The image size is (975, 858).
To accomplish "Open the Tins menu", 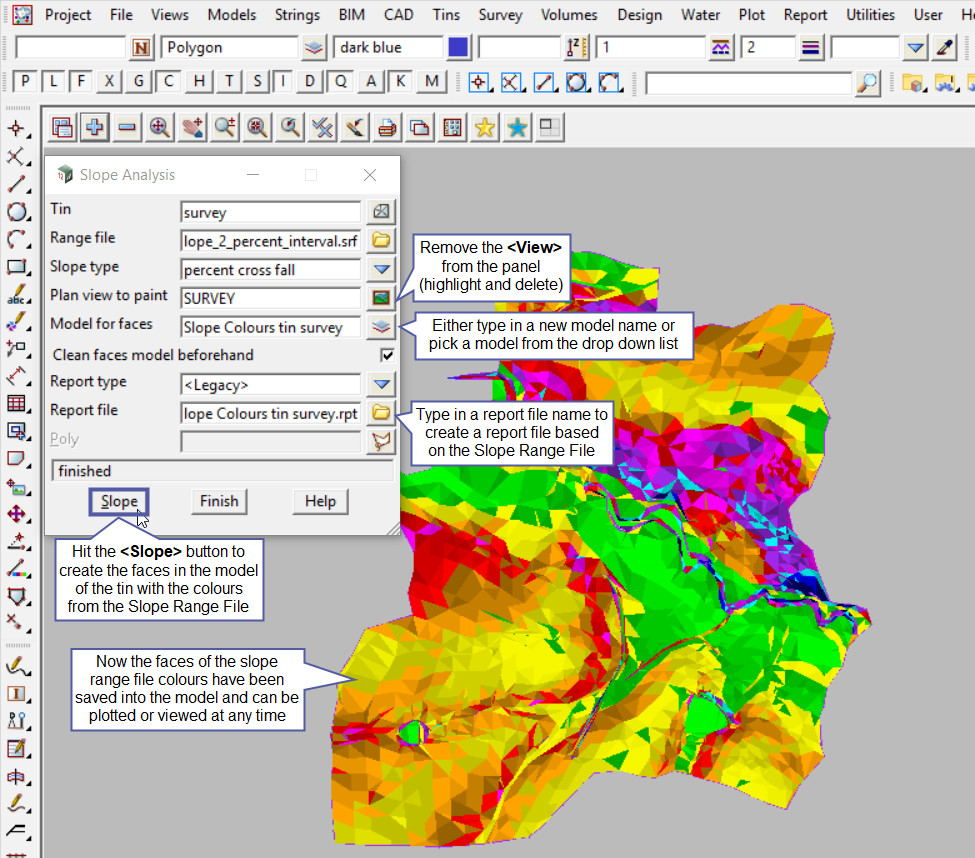I will coord(446,15).
